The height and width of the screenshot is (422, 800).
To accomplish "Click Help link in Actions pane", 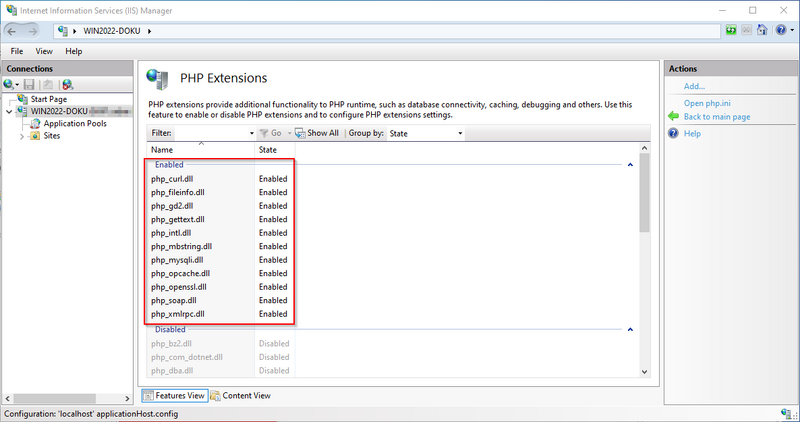I will [692, 134].
